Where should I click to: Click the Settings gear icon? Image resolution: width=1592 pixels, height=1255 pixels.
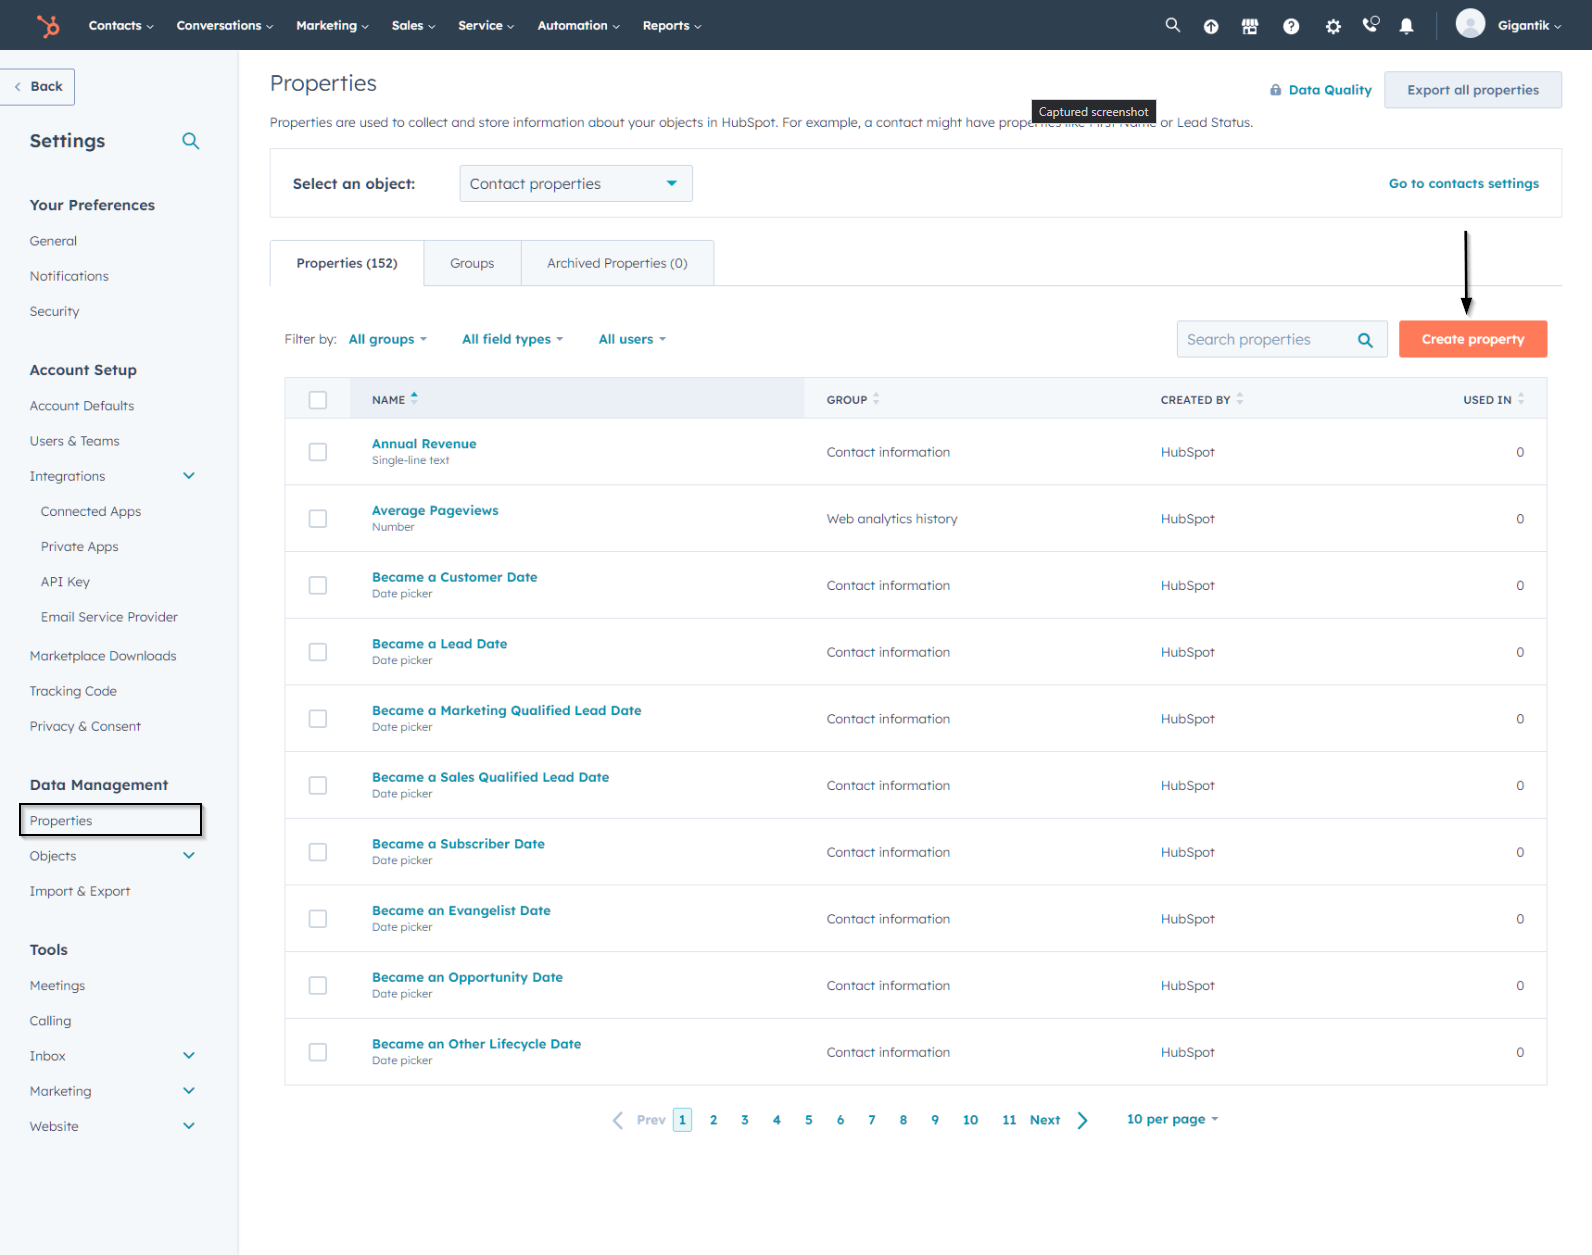click(x=1333, y=26)
